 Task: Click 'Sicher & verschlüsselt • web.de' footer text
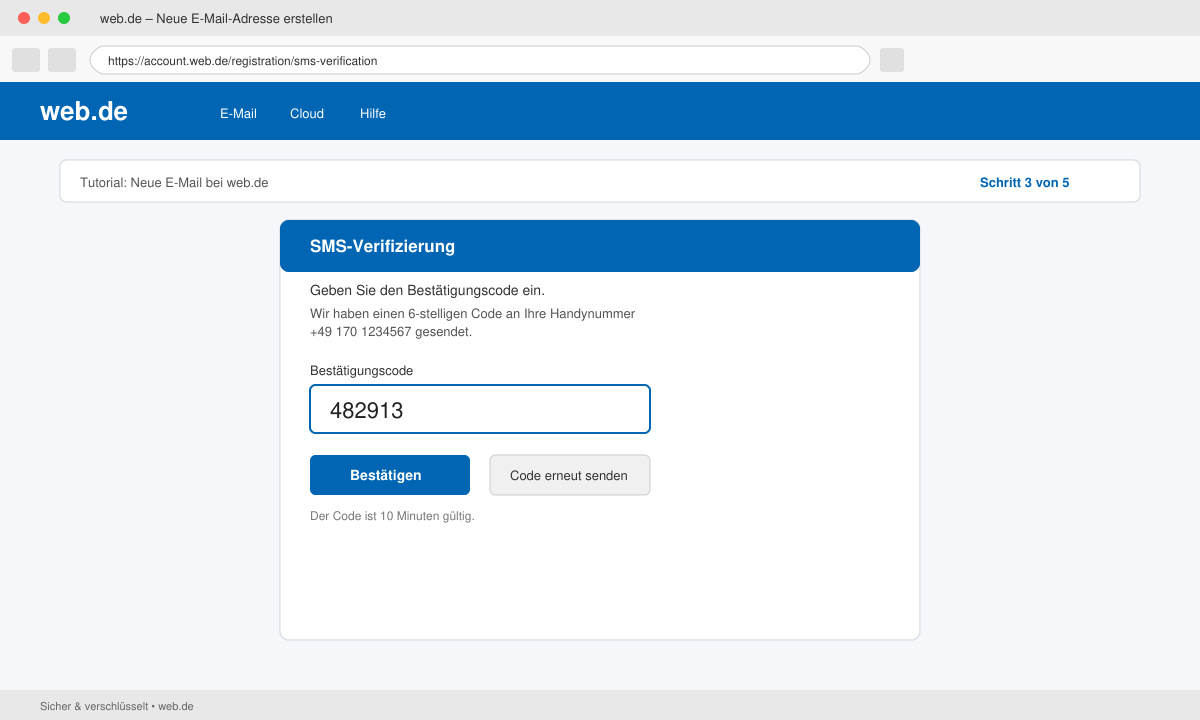117,706
